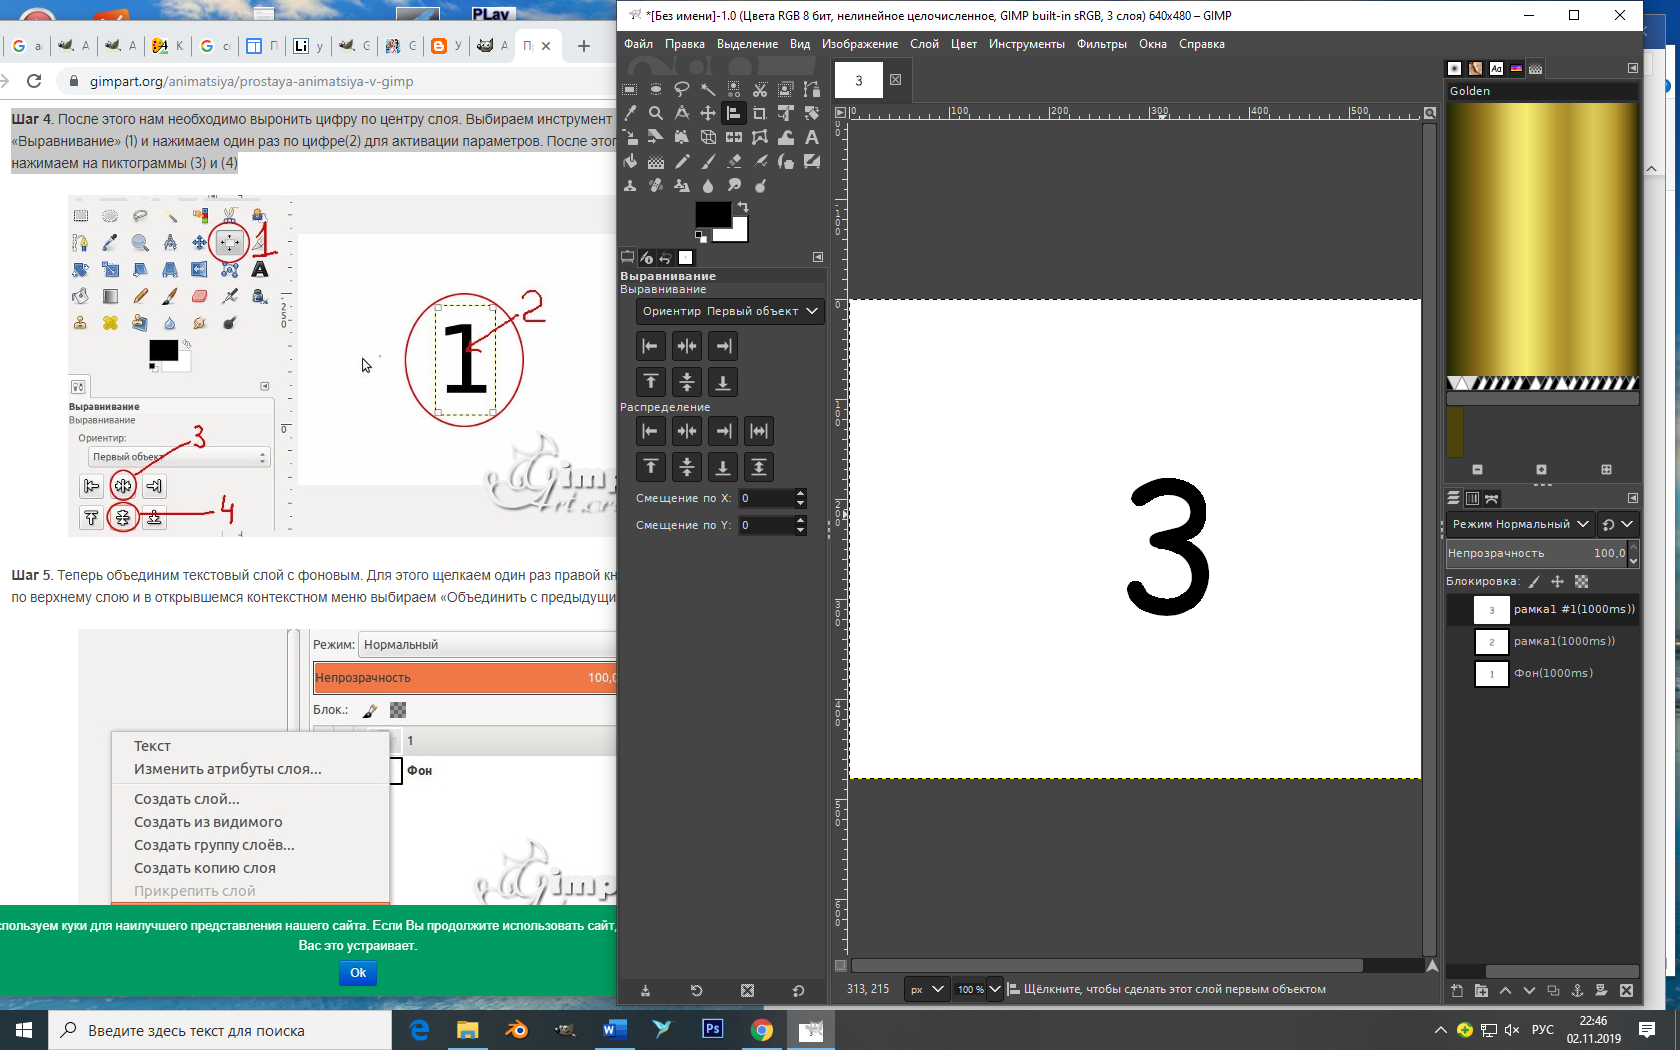Select the Measure compass tool
This screenshot has width=1680, height=1050.
(682, 113)
